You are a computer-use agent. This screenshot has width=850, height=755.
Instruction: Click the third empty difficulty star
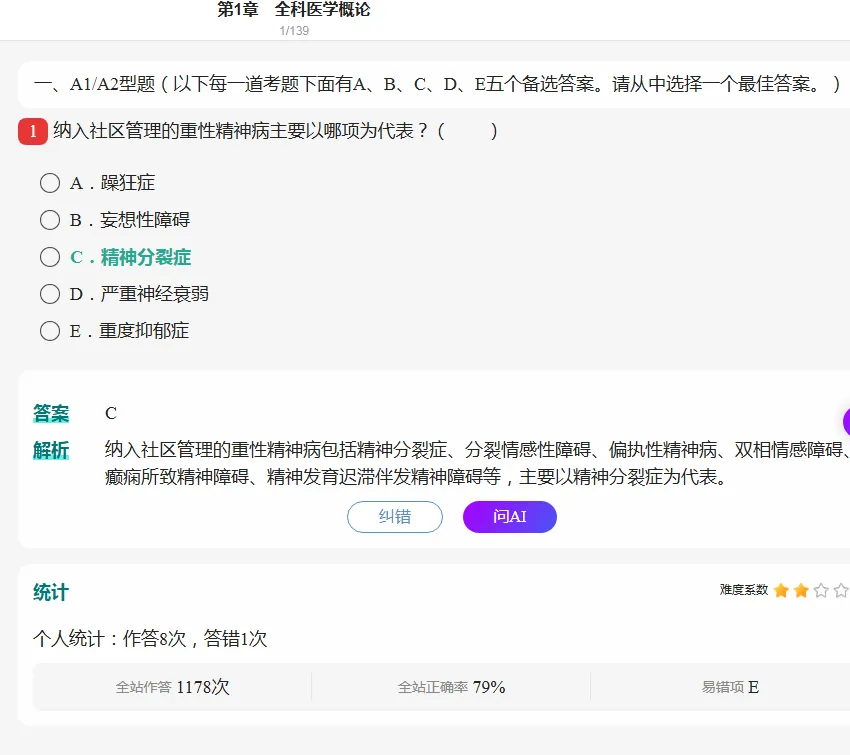coord(821,590)
